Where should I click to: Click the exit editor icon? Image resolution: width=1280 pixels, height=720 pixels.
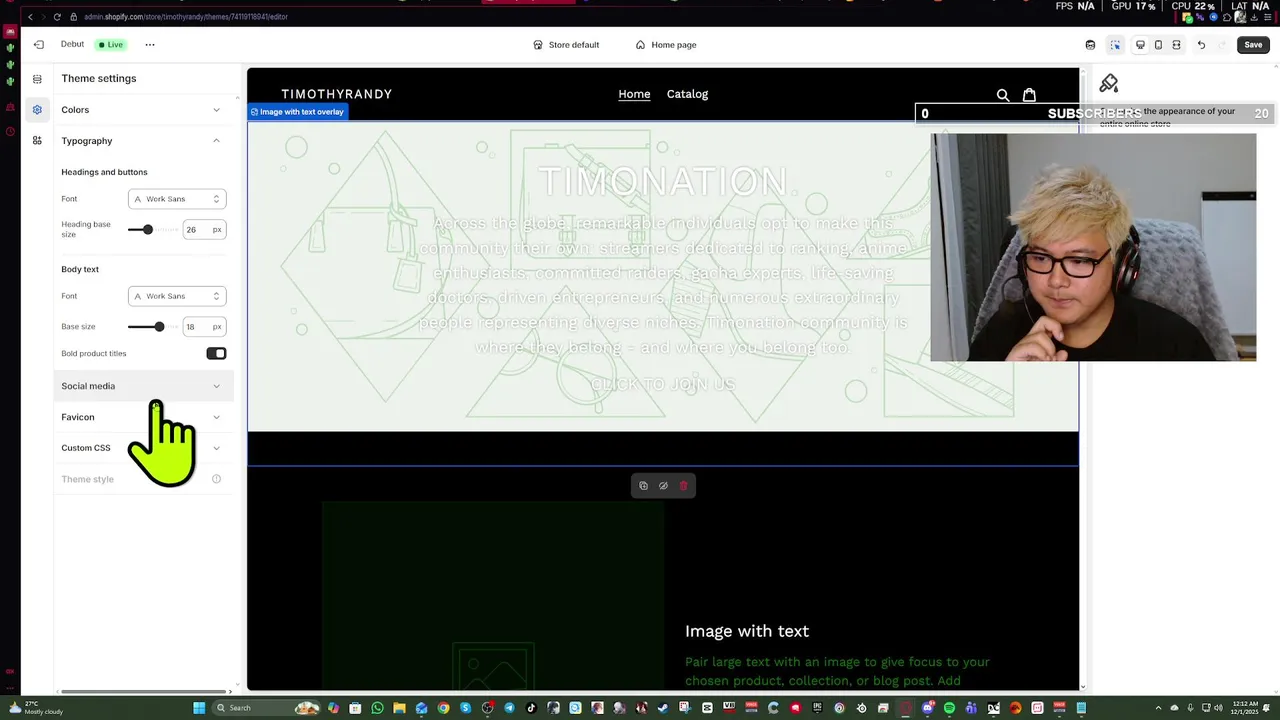pyautogui.click(x=38, y=45)
